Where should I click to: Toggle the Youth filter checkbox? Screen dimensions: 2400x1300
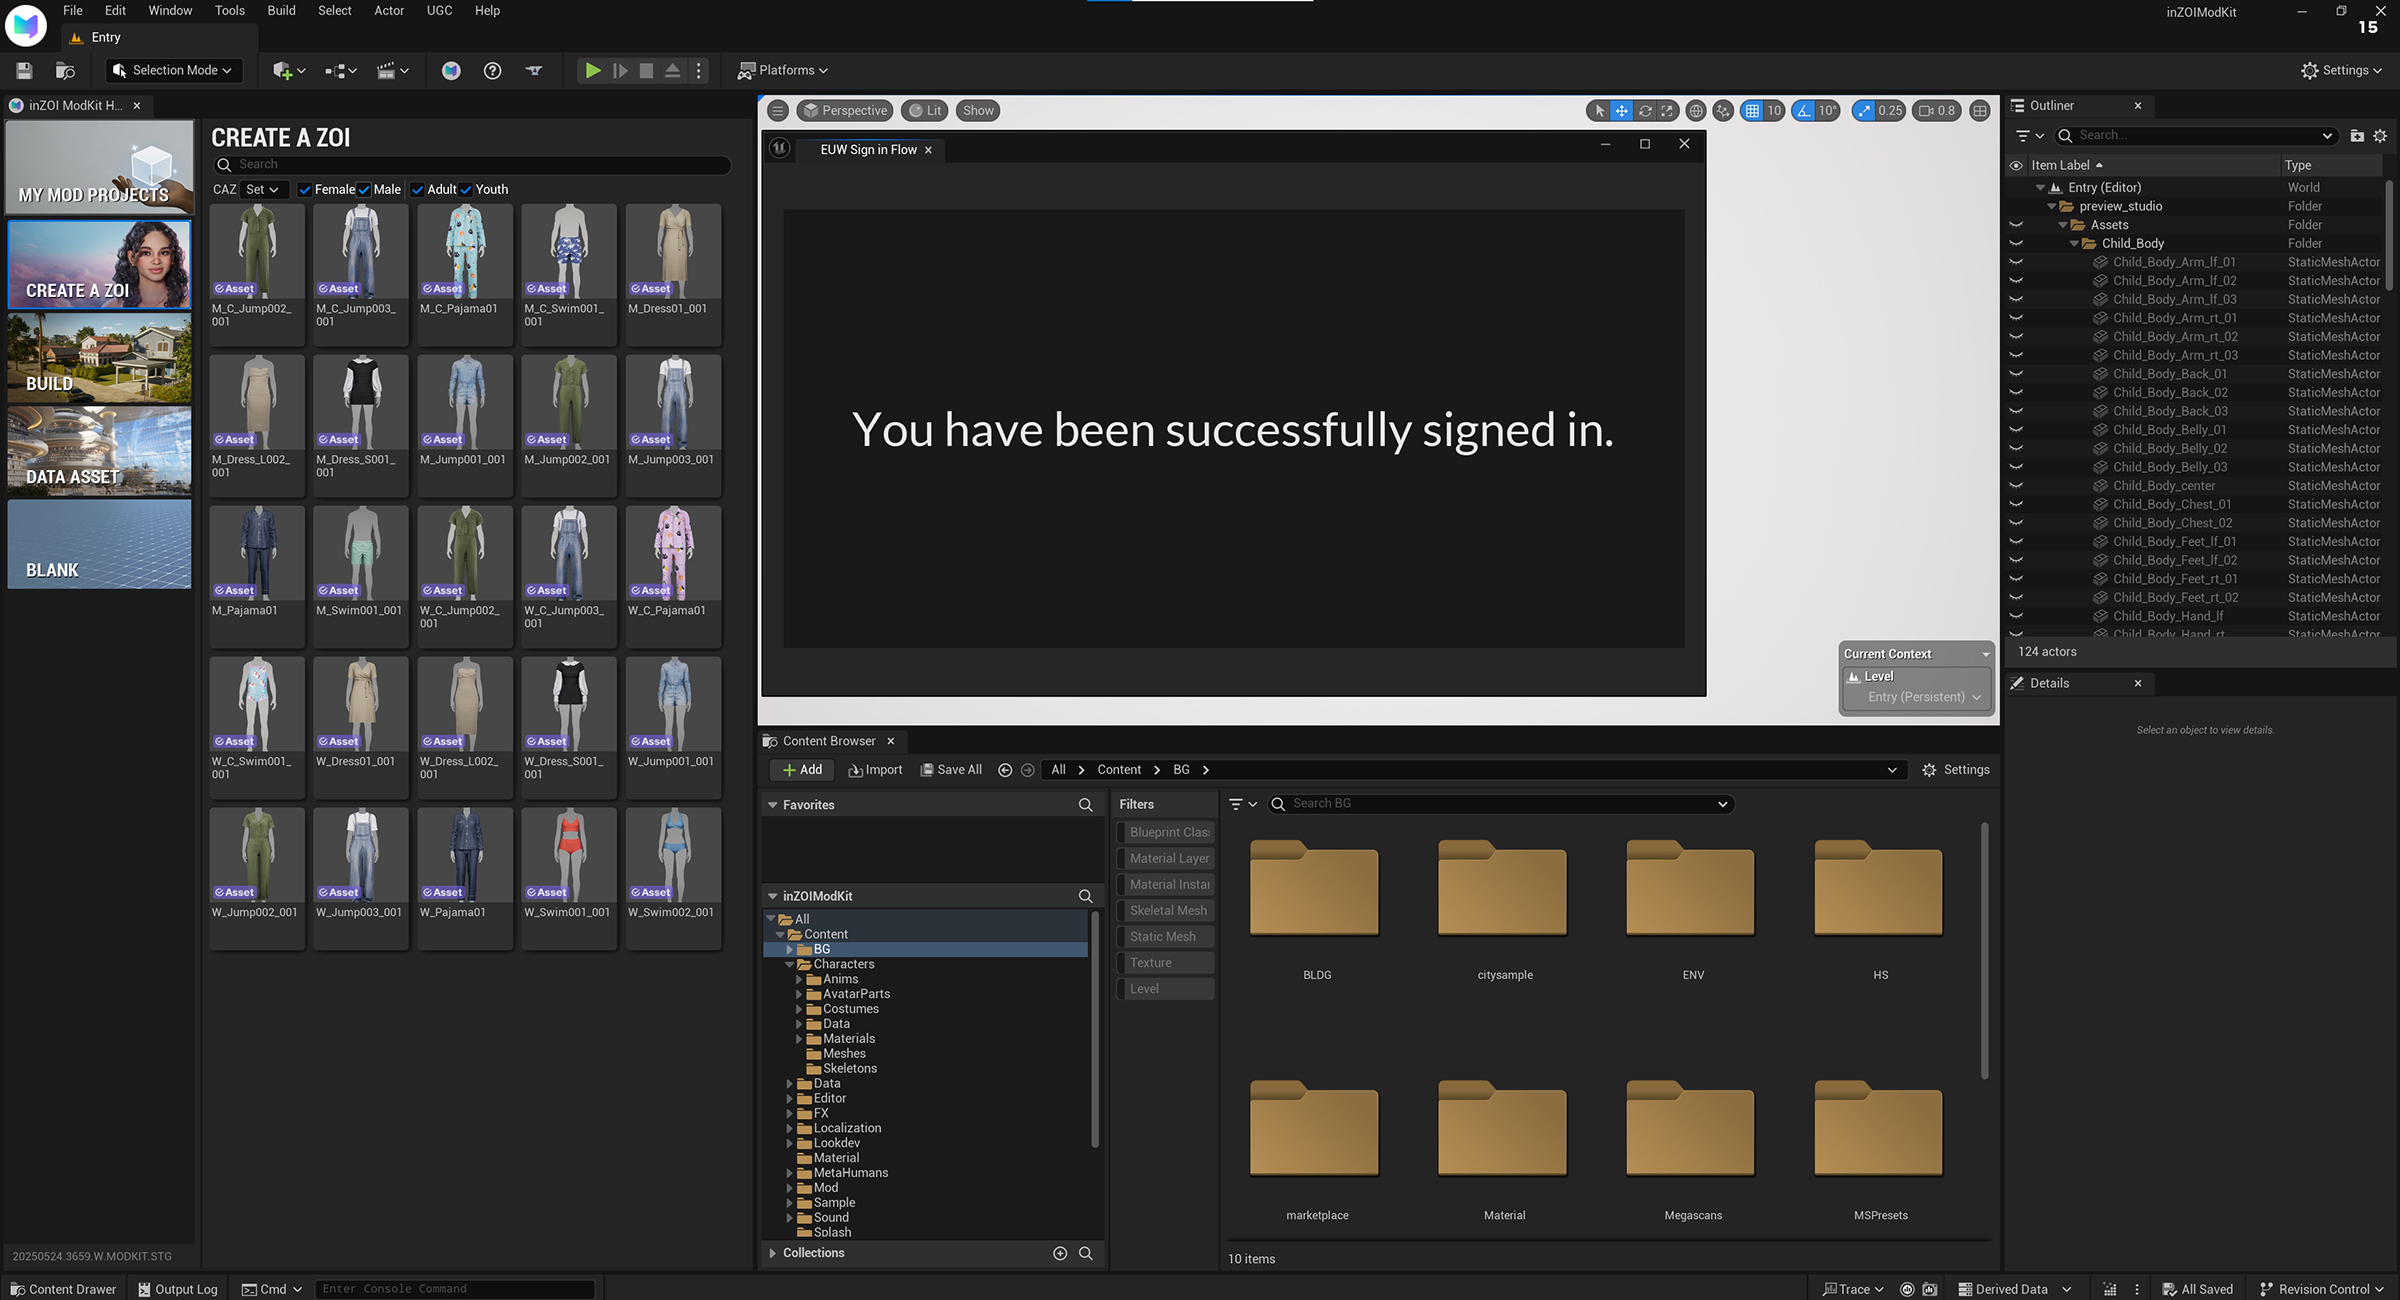[466, 189]
